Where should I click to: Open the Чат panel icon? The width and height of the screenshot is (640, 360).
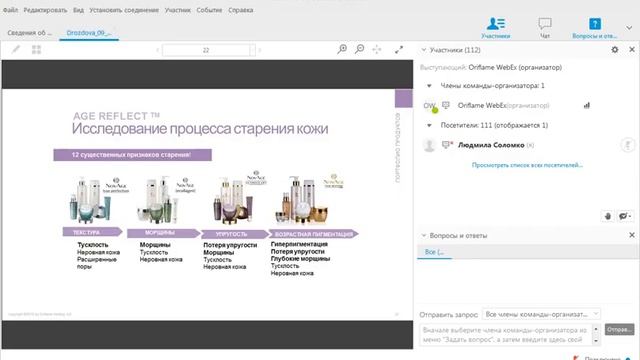click(x=544, y=28)
